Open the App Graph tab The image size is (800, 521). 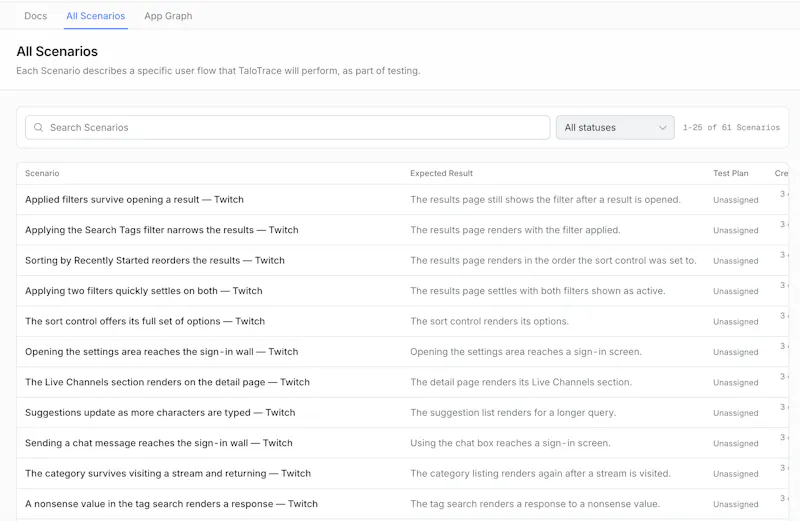168,16
